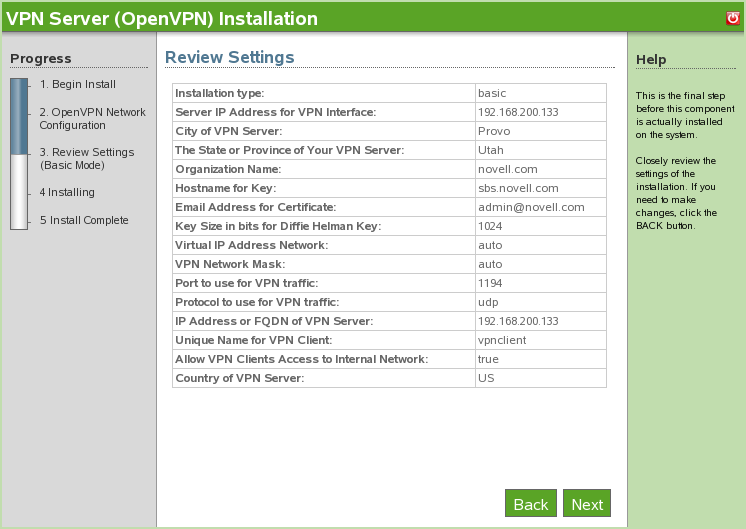Image resolution: width=746 pixels, height=529 pixels.
Task: Select progress step 1. Begin Install
Action: (x=78, y=84)
